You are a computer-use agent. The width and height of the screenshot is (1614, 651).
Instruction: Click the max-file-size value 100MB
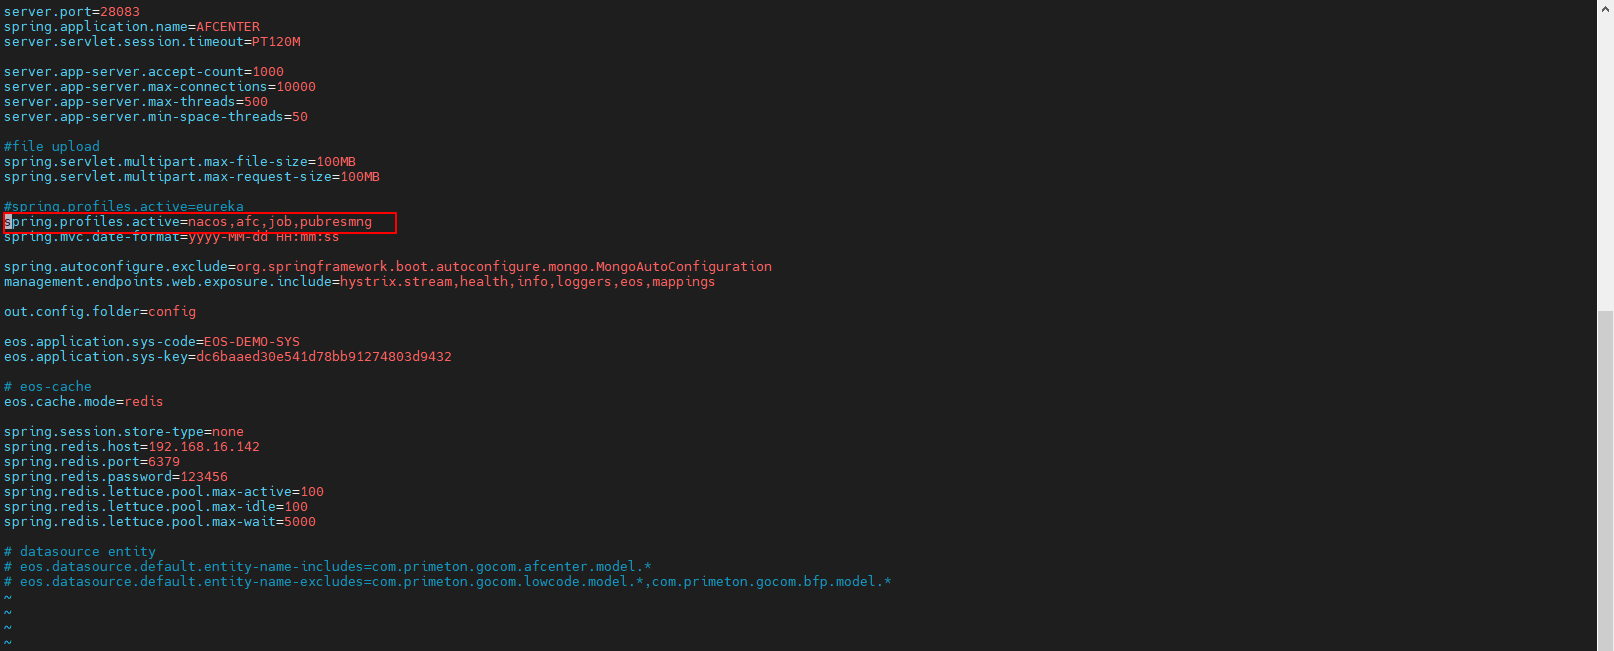coord(336,162)
